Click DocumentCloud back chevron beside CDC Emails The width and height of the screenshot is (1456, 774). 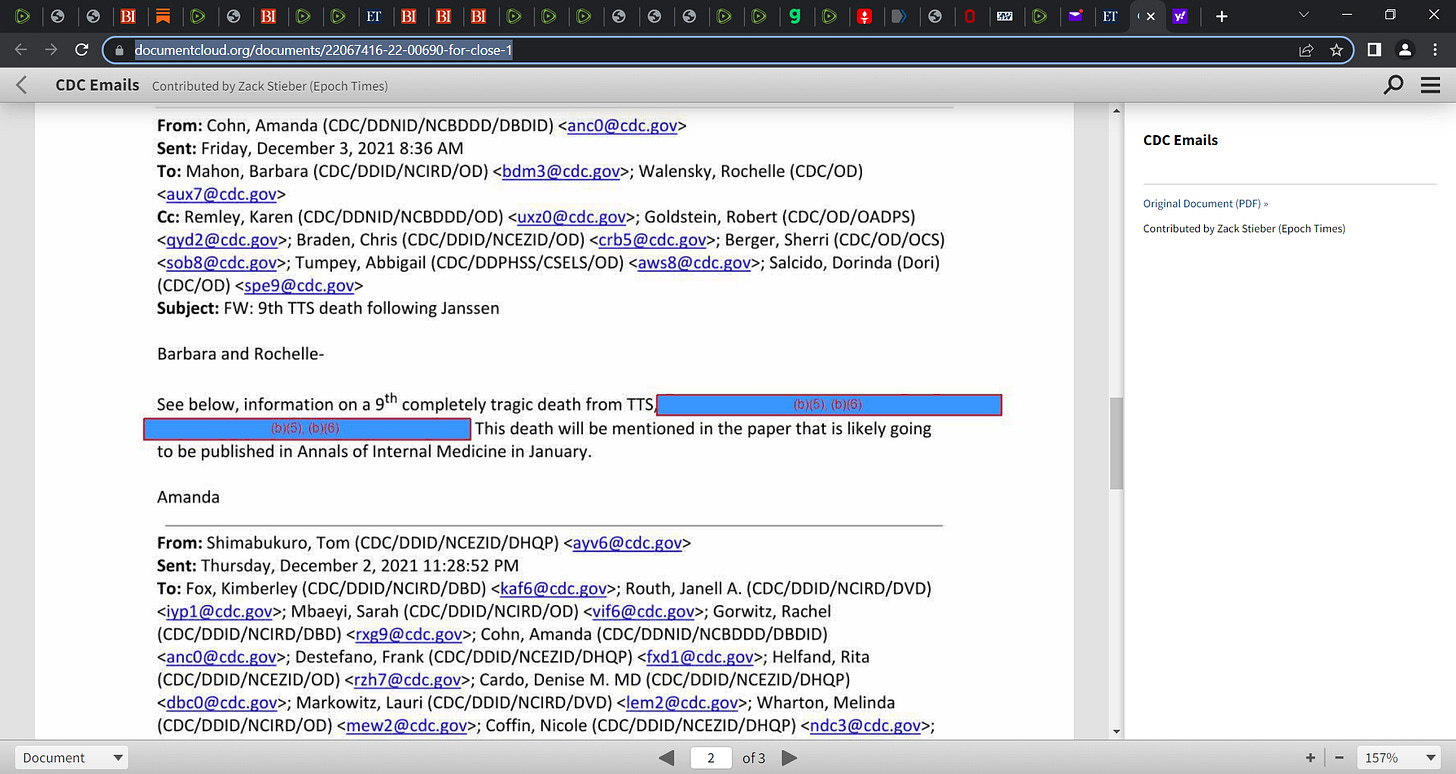click(x=22, y=86)
